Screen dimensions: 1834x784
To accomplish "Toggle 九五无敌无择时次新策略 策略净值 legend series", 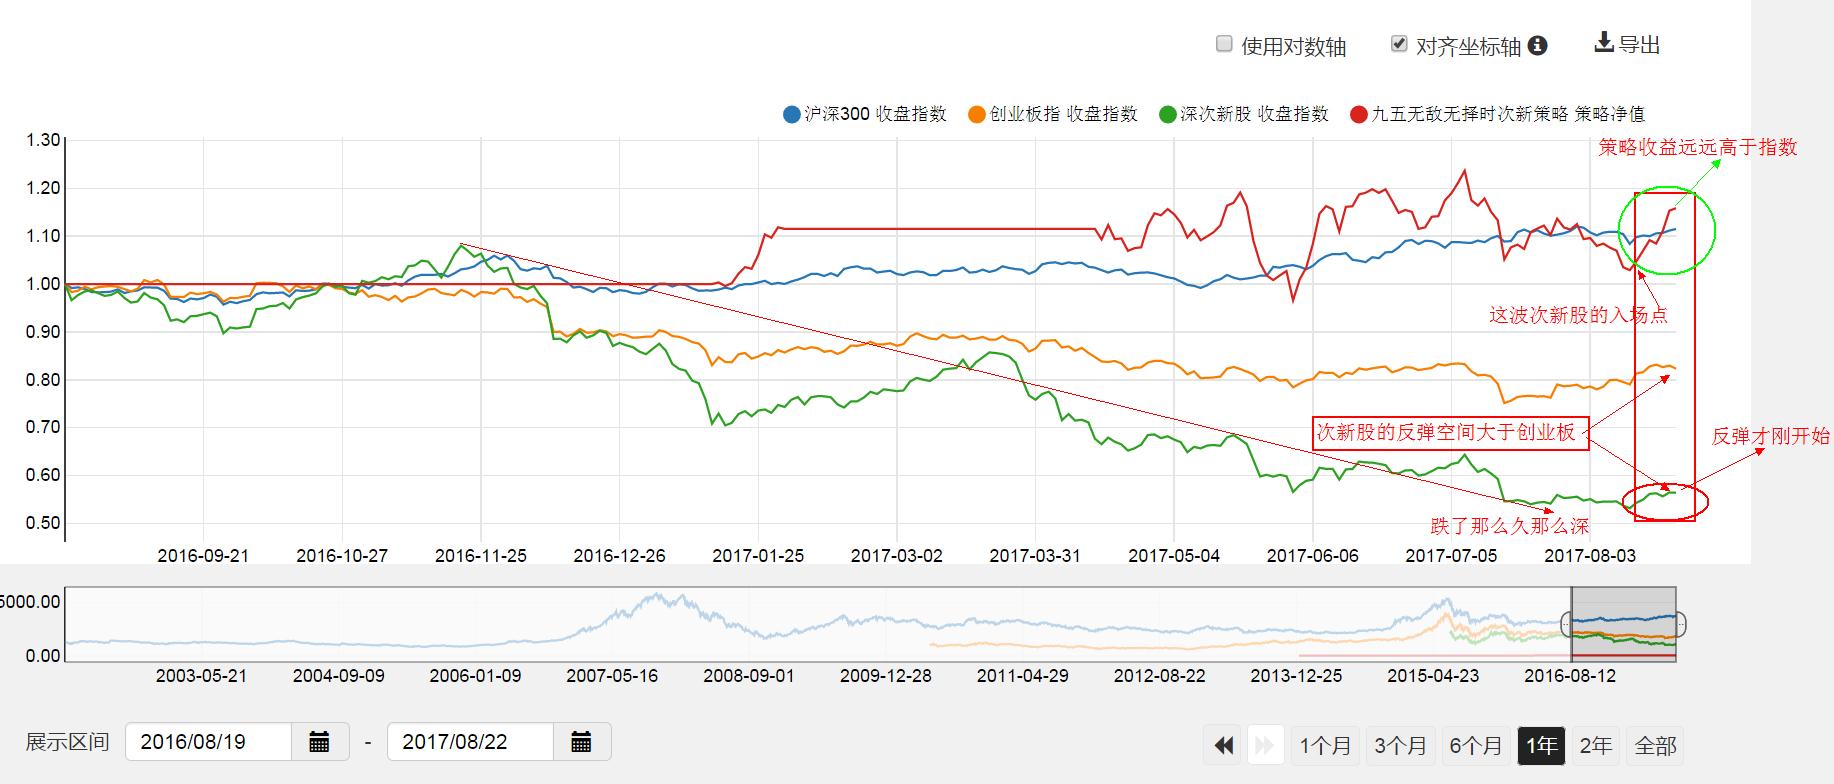I will 1497,114.
